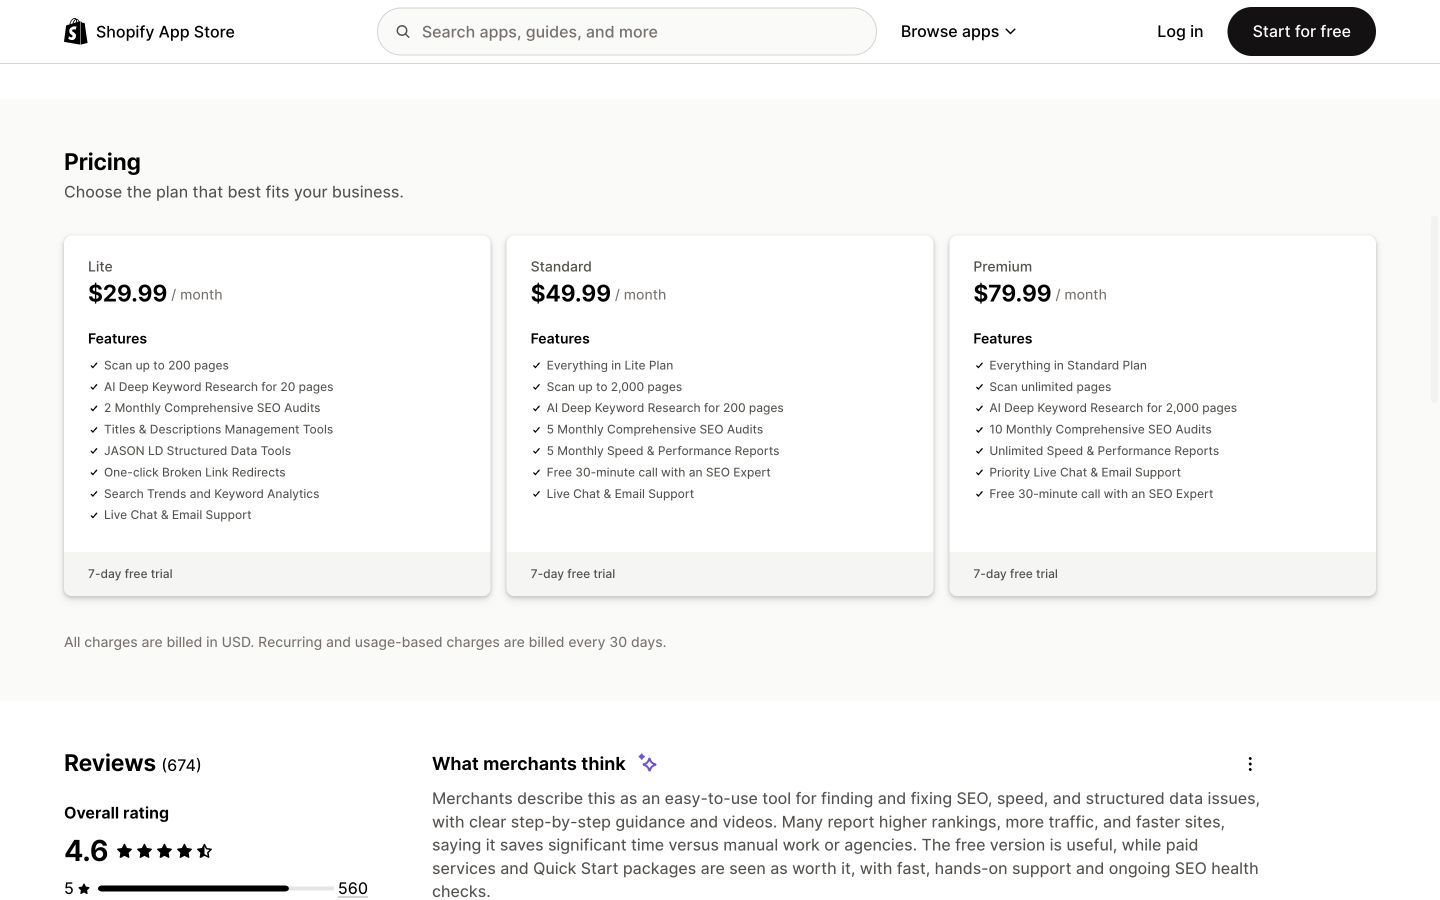Image resolution: width=1440 pixels, height=900 pixels.
Task: Click the search magnifier icon
Action: (403, 32)
